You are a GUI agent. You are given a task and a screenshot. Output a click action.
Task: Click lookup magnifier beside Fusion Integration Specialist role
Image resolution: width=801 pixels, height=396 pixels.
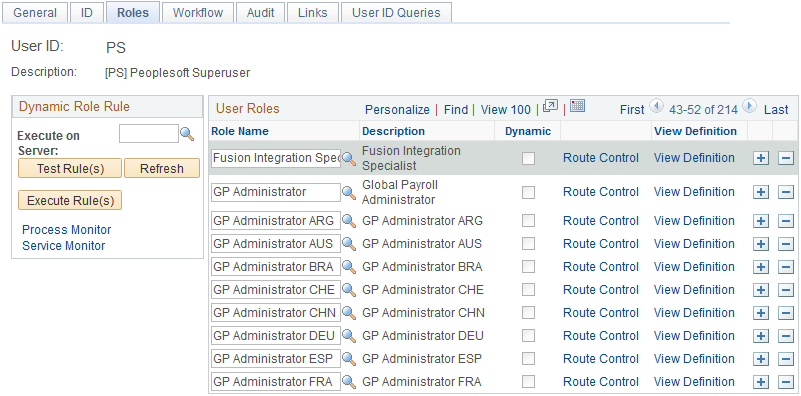click(x=349, y=158)
